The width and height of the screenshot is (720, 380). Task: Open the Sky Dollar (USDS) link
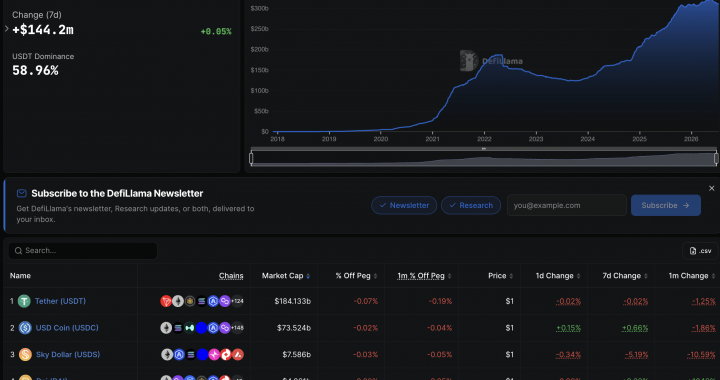click(x=68, y=354)
